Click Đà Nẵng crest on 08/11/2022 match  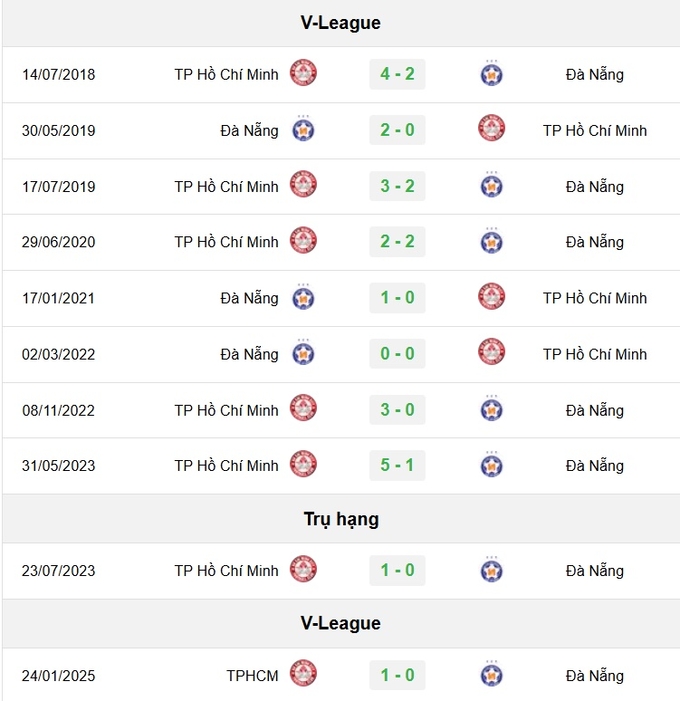[491, 409]
